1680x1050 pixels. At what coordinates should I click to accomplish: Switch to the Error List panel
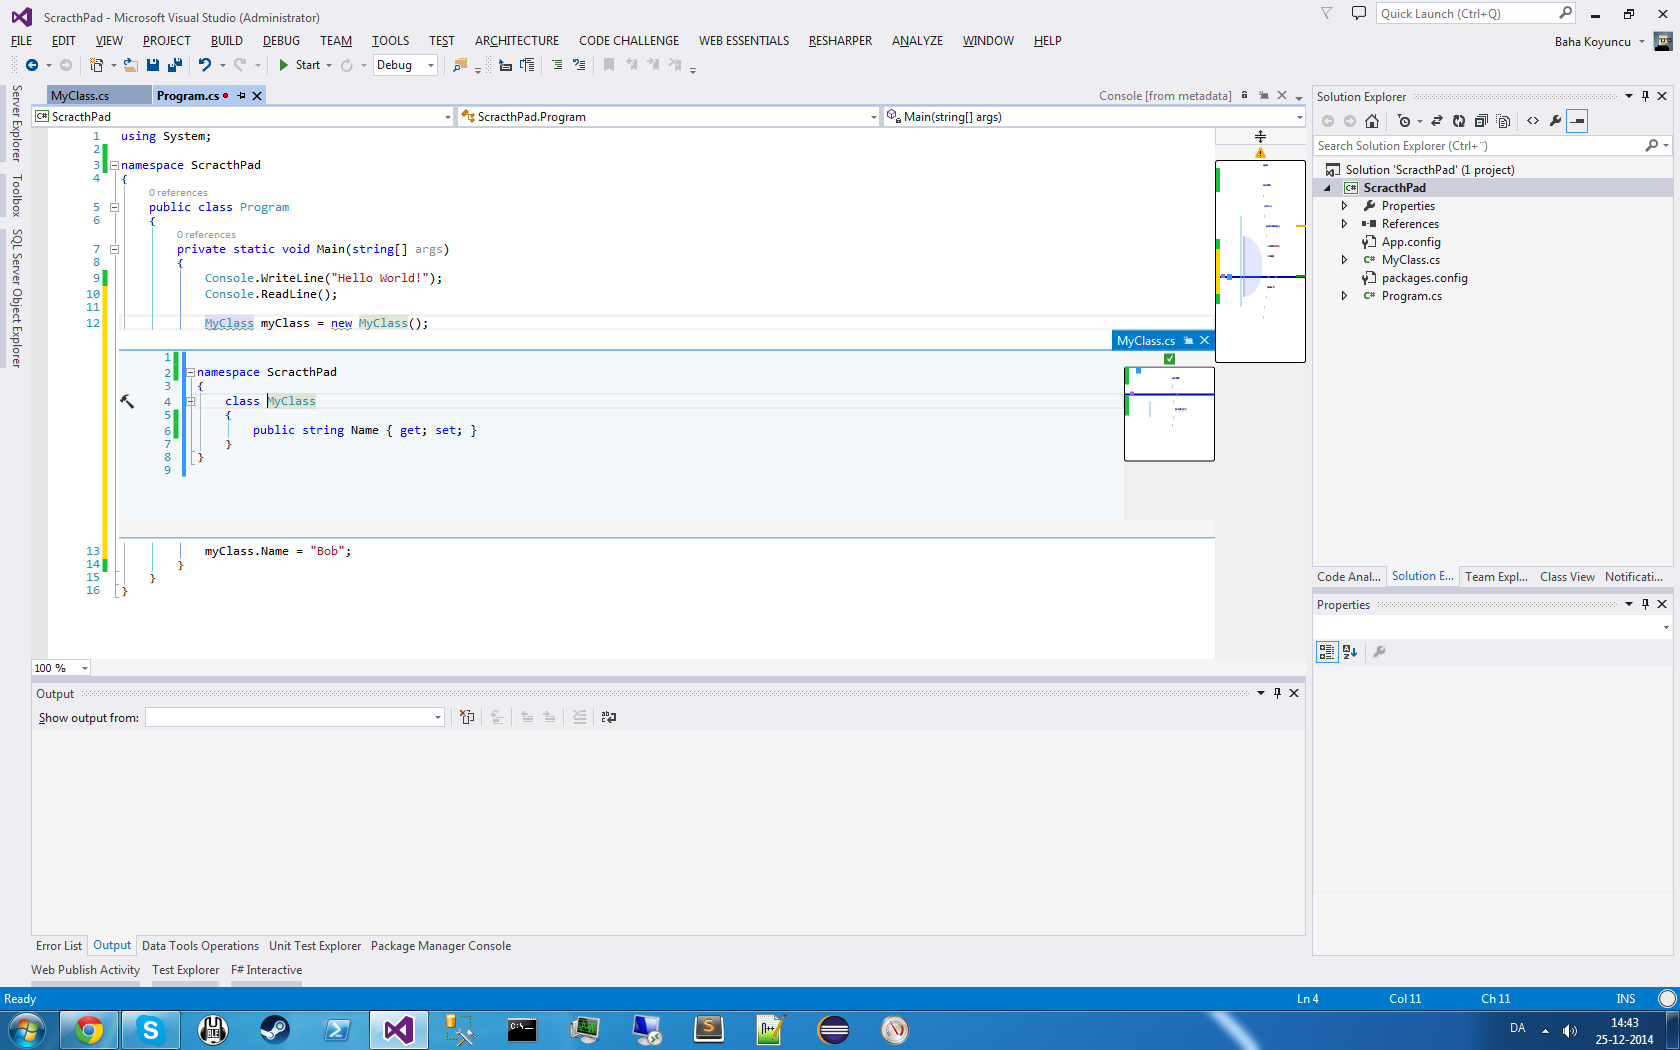pos(58,945)
